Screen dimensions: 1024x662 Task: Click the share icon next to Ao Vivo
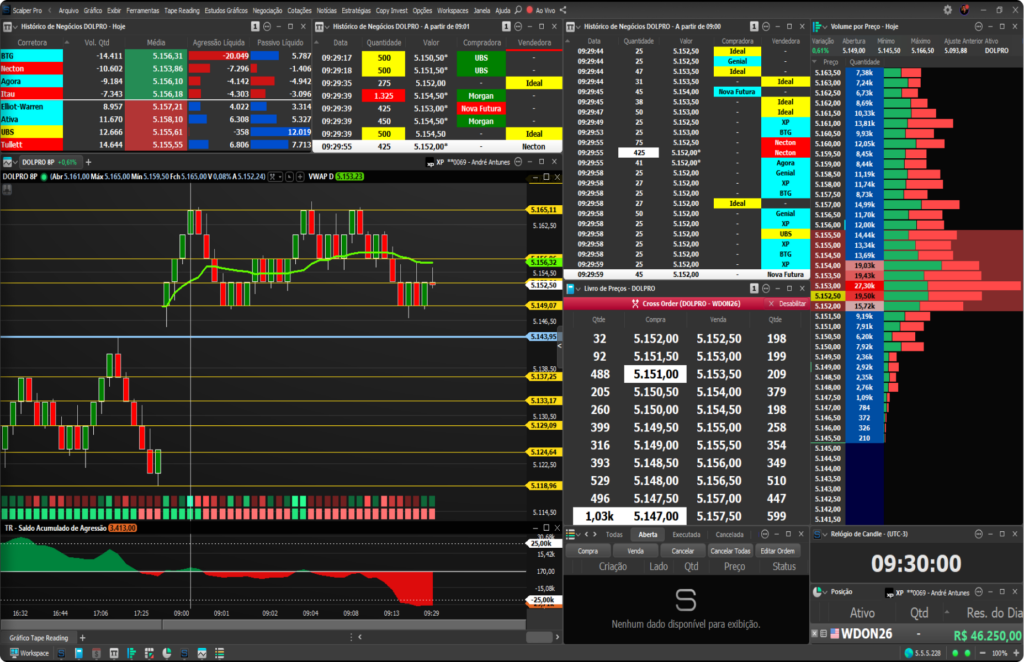tap(563, 10)
